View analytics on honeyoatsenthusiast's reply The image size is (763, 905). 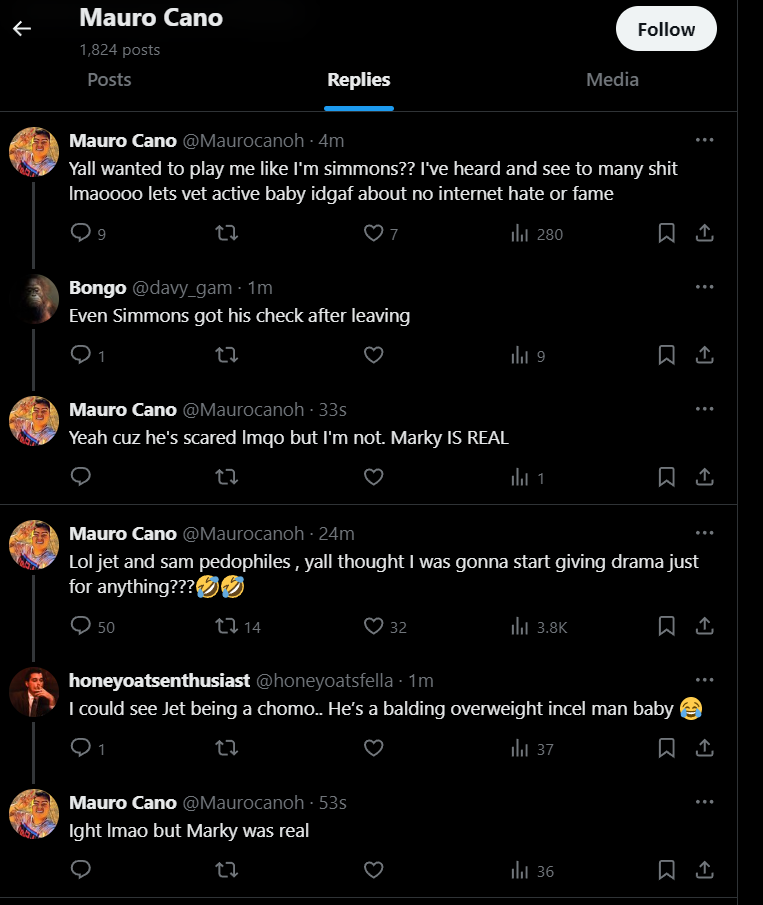click(x=519, y=748)
